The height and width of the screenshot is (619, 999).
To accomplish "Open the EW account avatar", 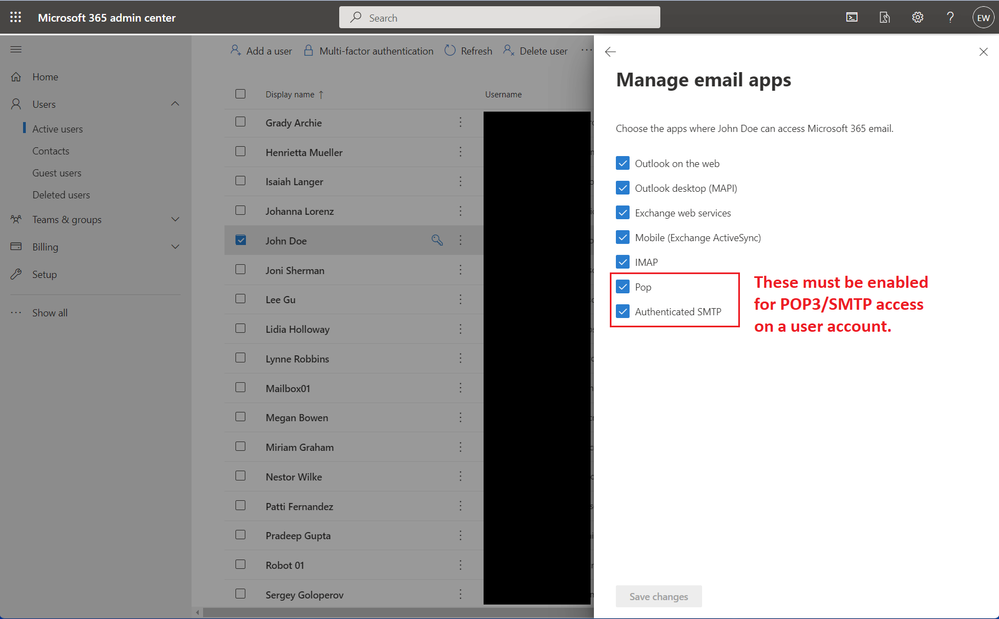I will click(x=983, y=18).
